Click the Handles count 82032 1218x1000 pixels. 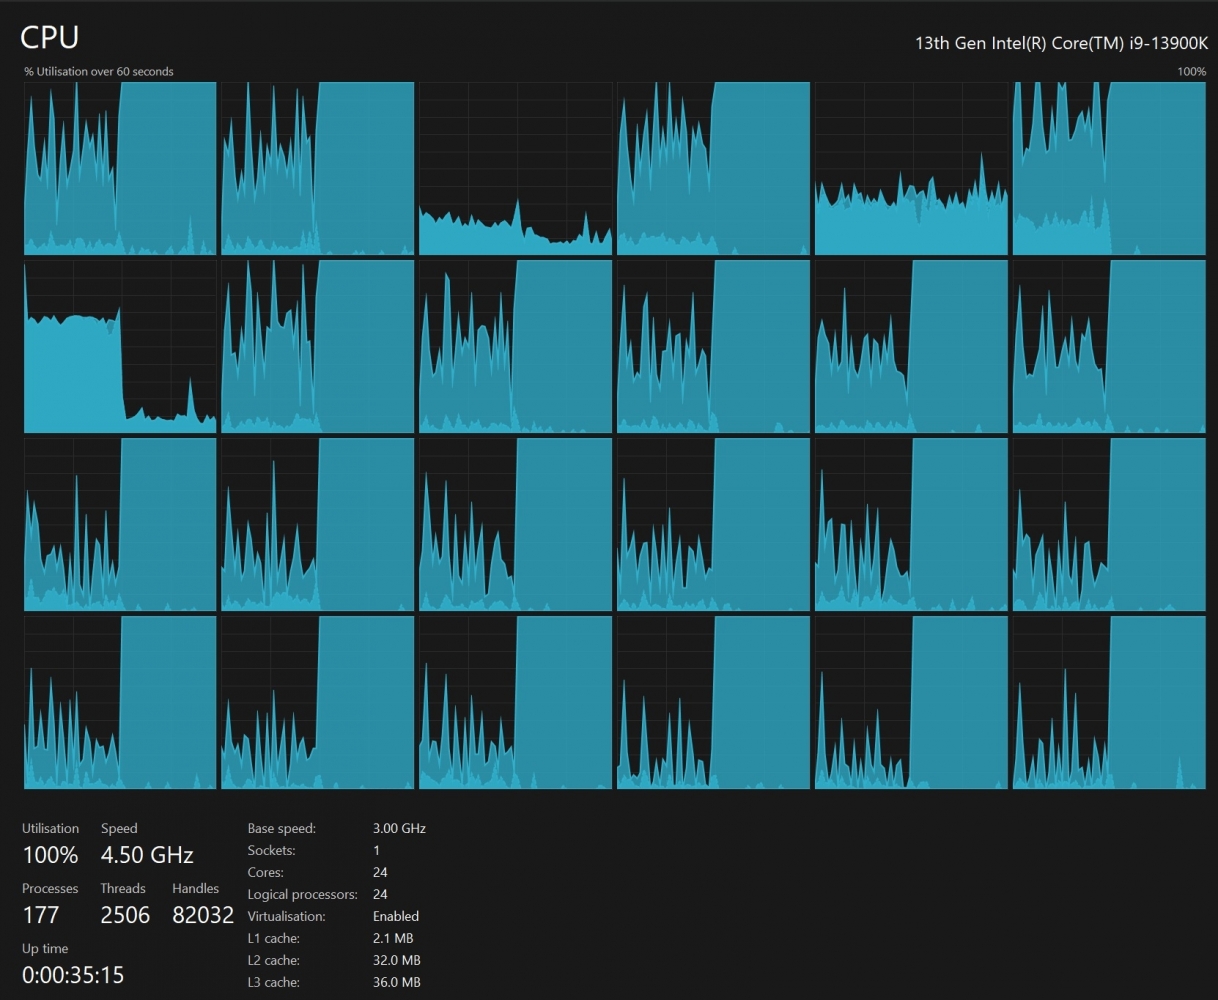[x=203, y=915]
